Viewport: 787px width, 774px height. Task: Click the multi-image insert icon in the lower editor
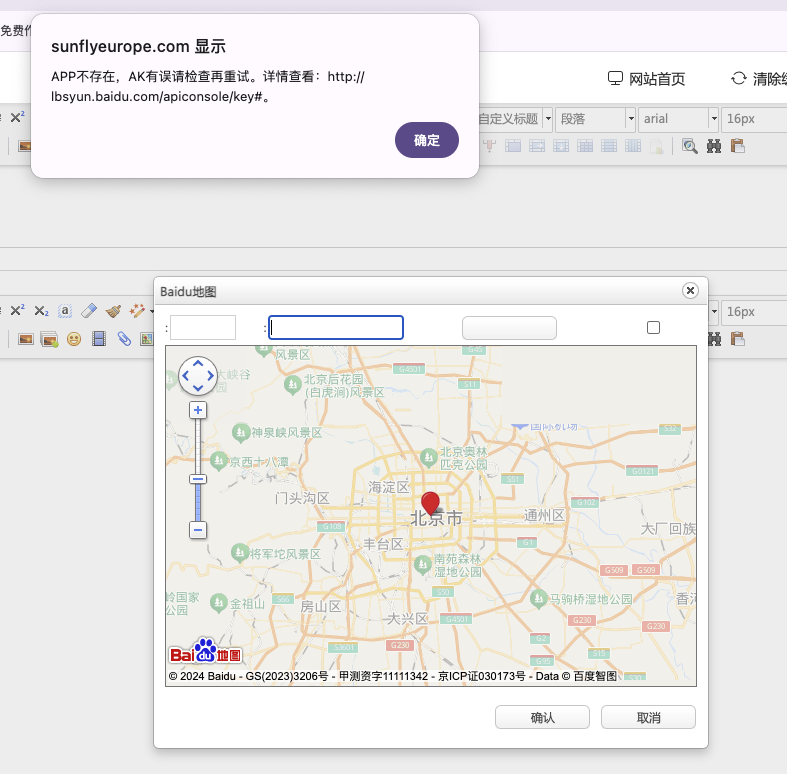tap(50, 340)
